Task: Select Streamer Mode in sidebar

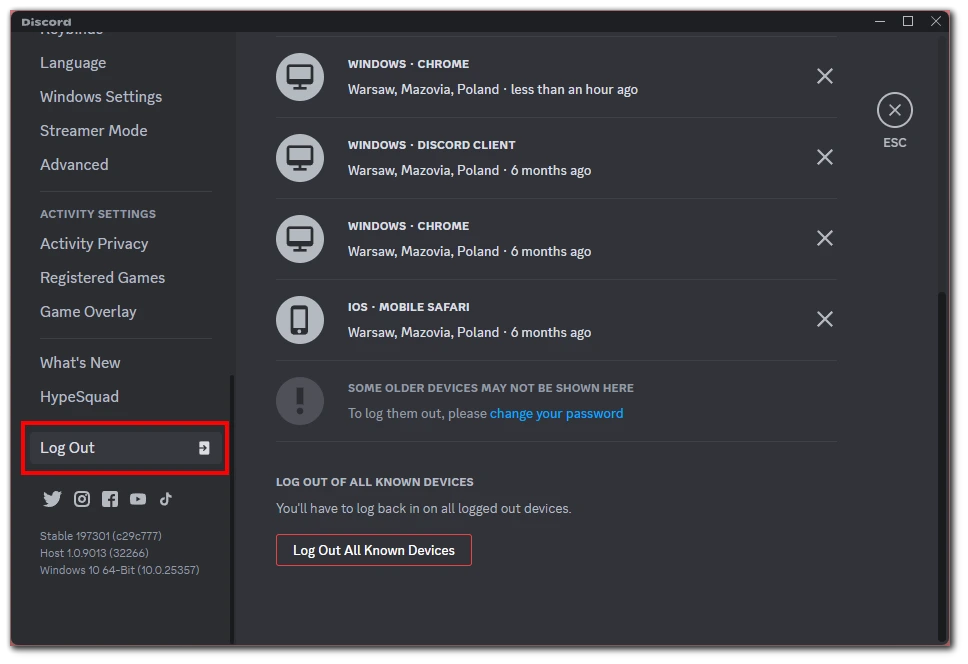Action: pyautogui.click(x=94, y=131)
